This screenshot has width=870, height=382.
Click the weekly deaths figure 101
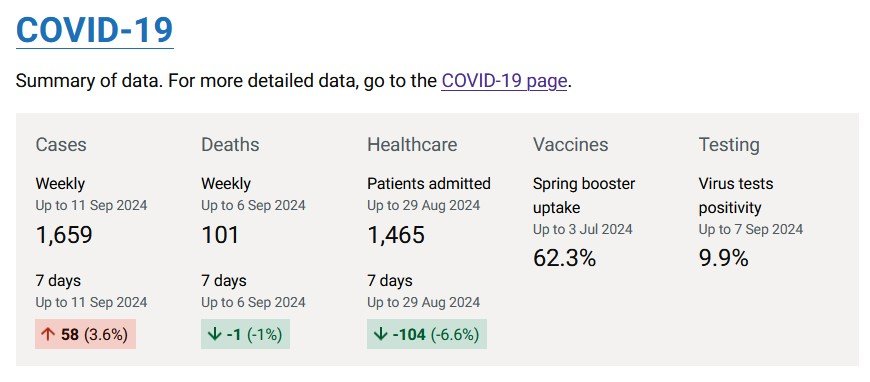pos(220,235)
